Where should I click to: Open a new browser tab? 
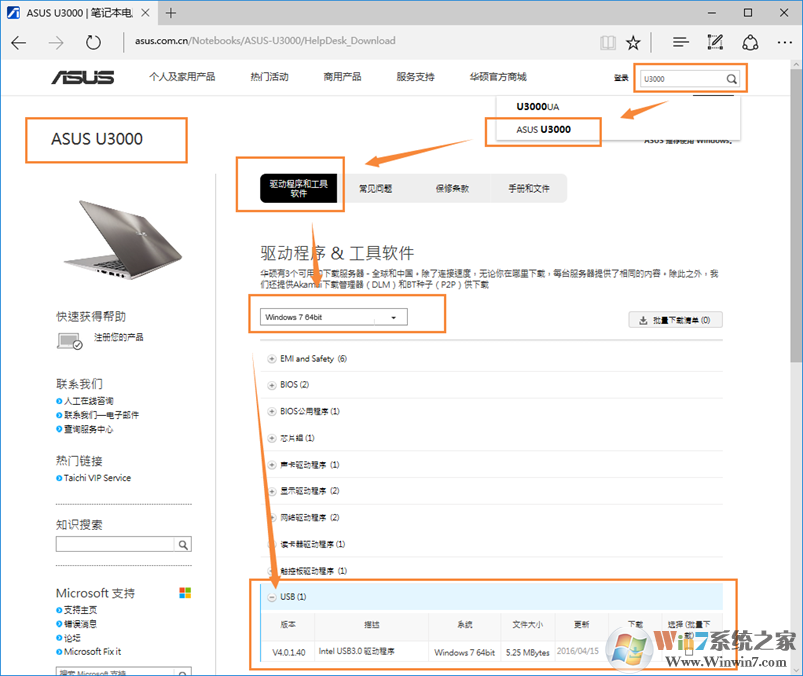click(x=171, y=13)
